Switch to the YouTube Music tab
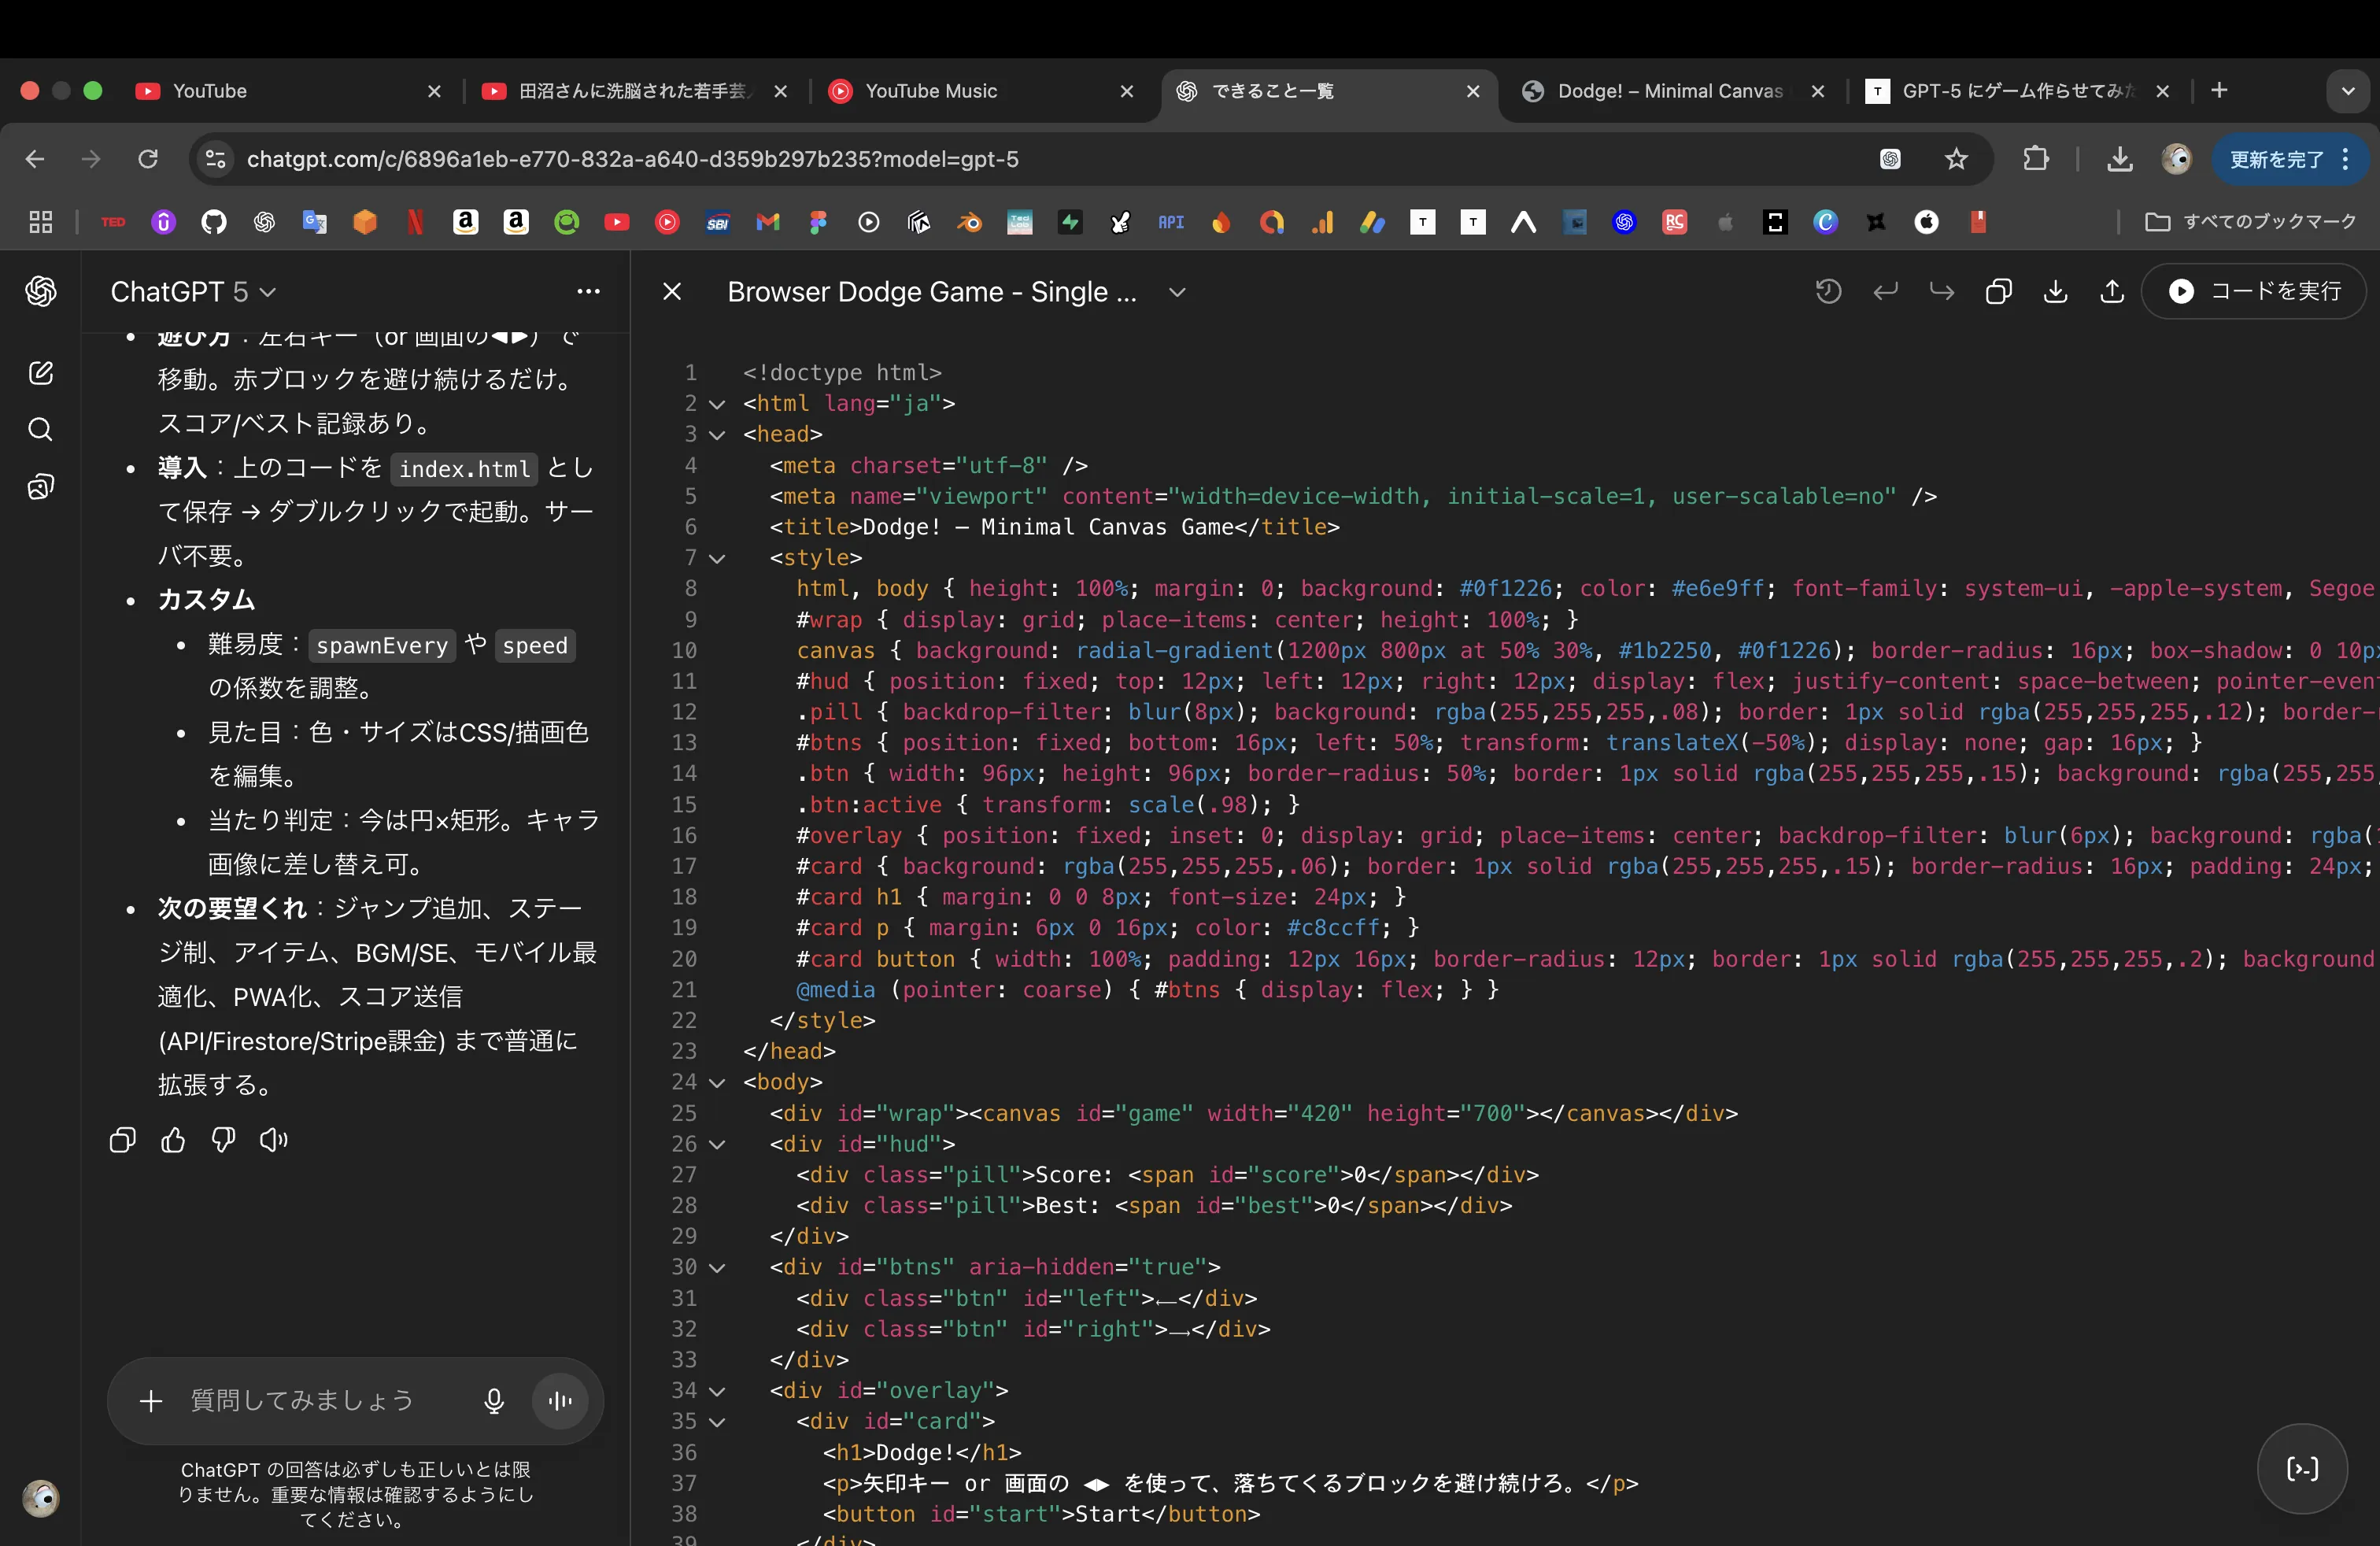The image size is (2380, 1546). click(x=930, y=91)
